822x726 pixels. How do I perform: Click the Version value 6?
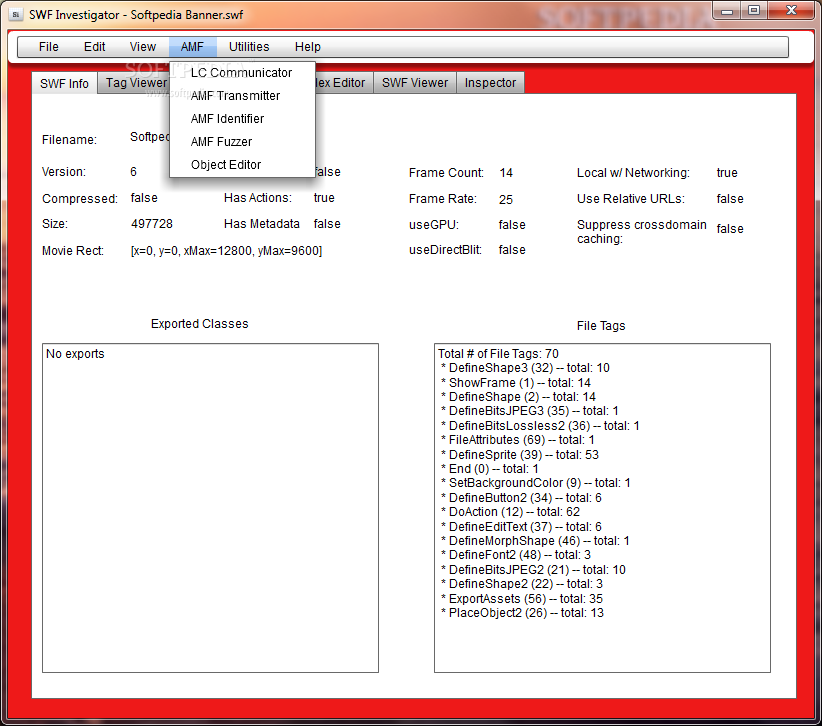click(x=134, y=172)
